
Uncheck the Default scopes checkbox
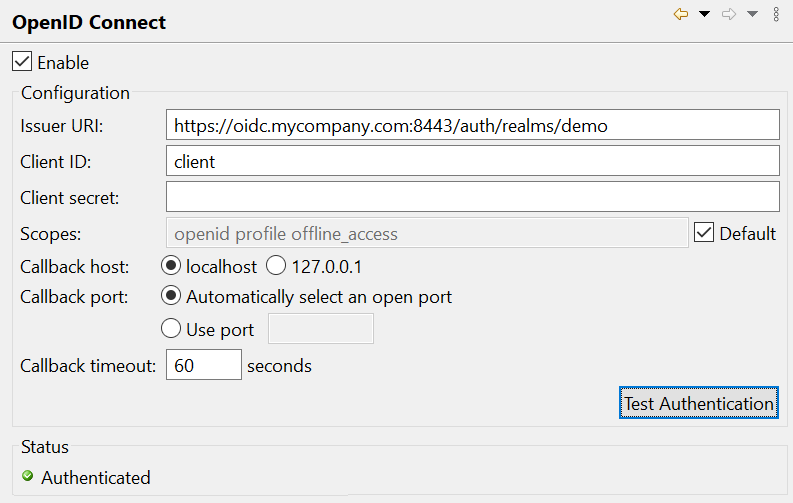coord(703,233)
